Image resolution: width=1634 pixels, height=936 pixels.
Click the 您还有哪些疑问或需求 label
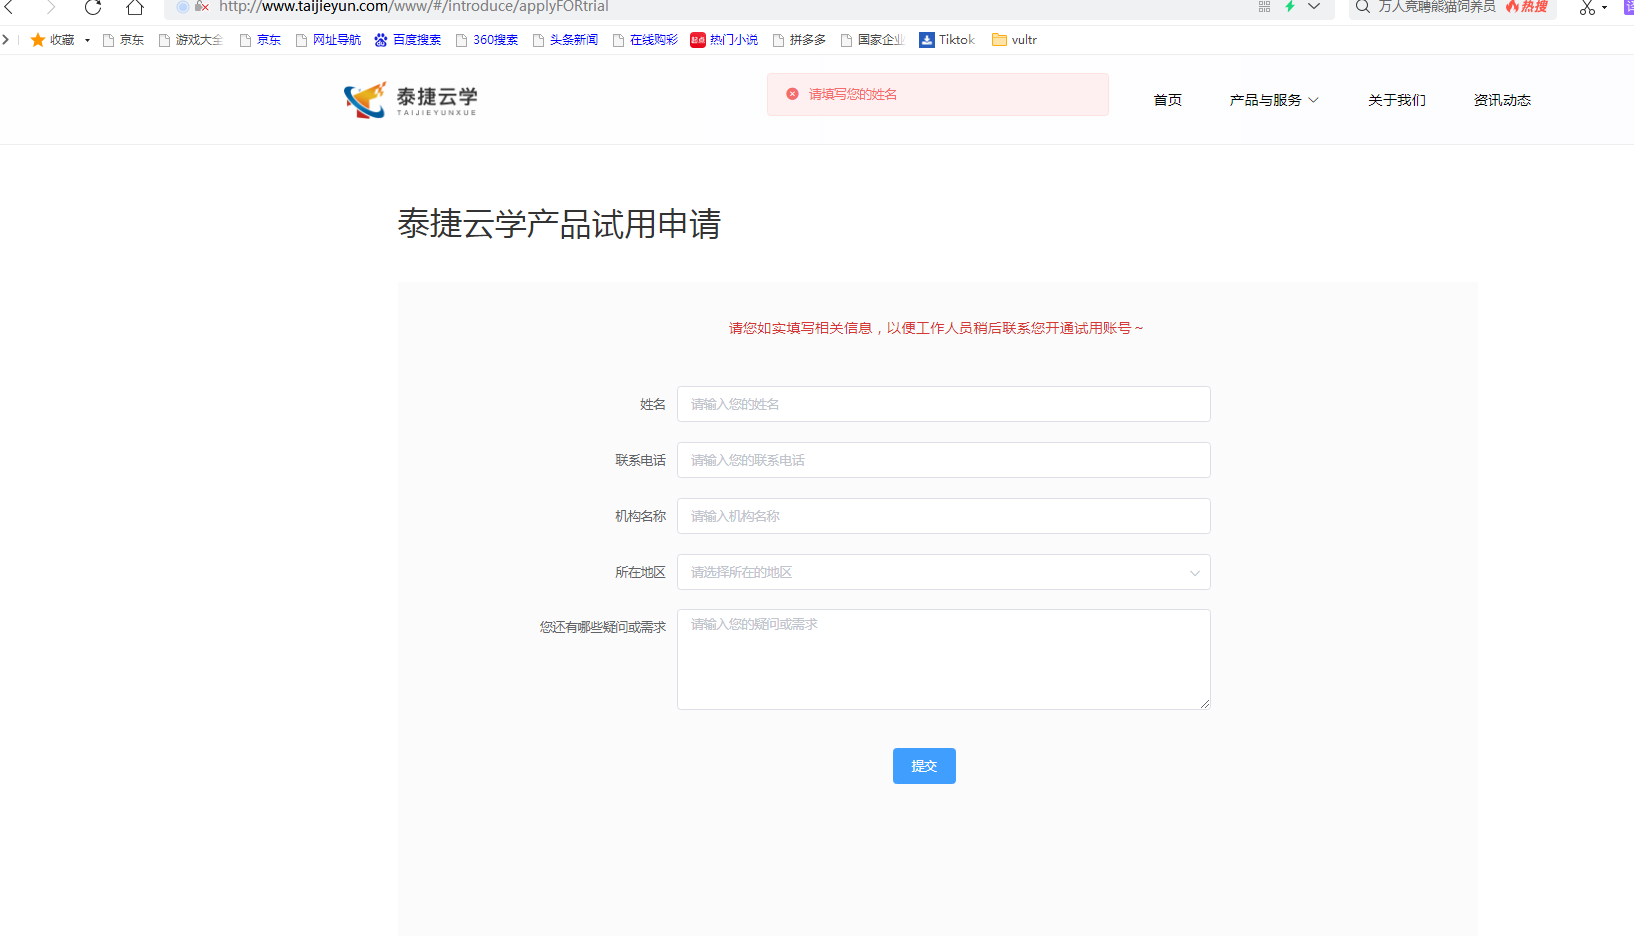coord(603,627)
